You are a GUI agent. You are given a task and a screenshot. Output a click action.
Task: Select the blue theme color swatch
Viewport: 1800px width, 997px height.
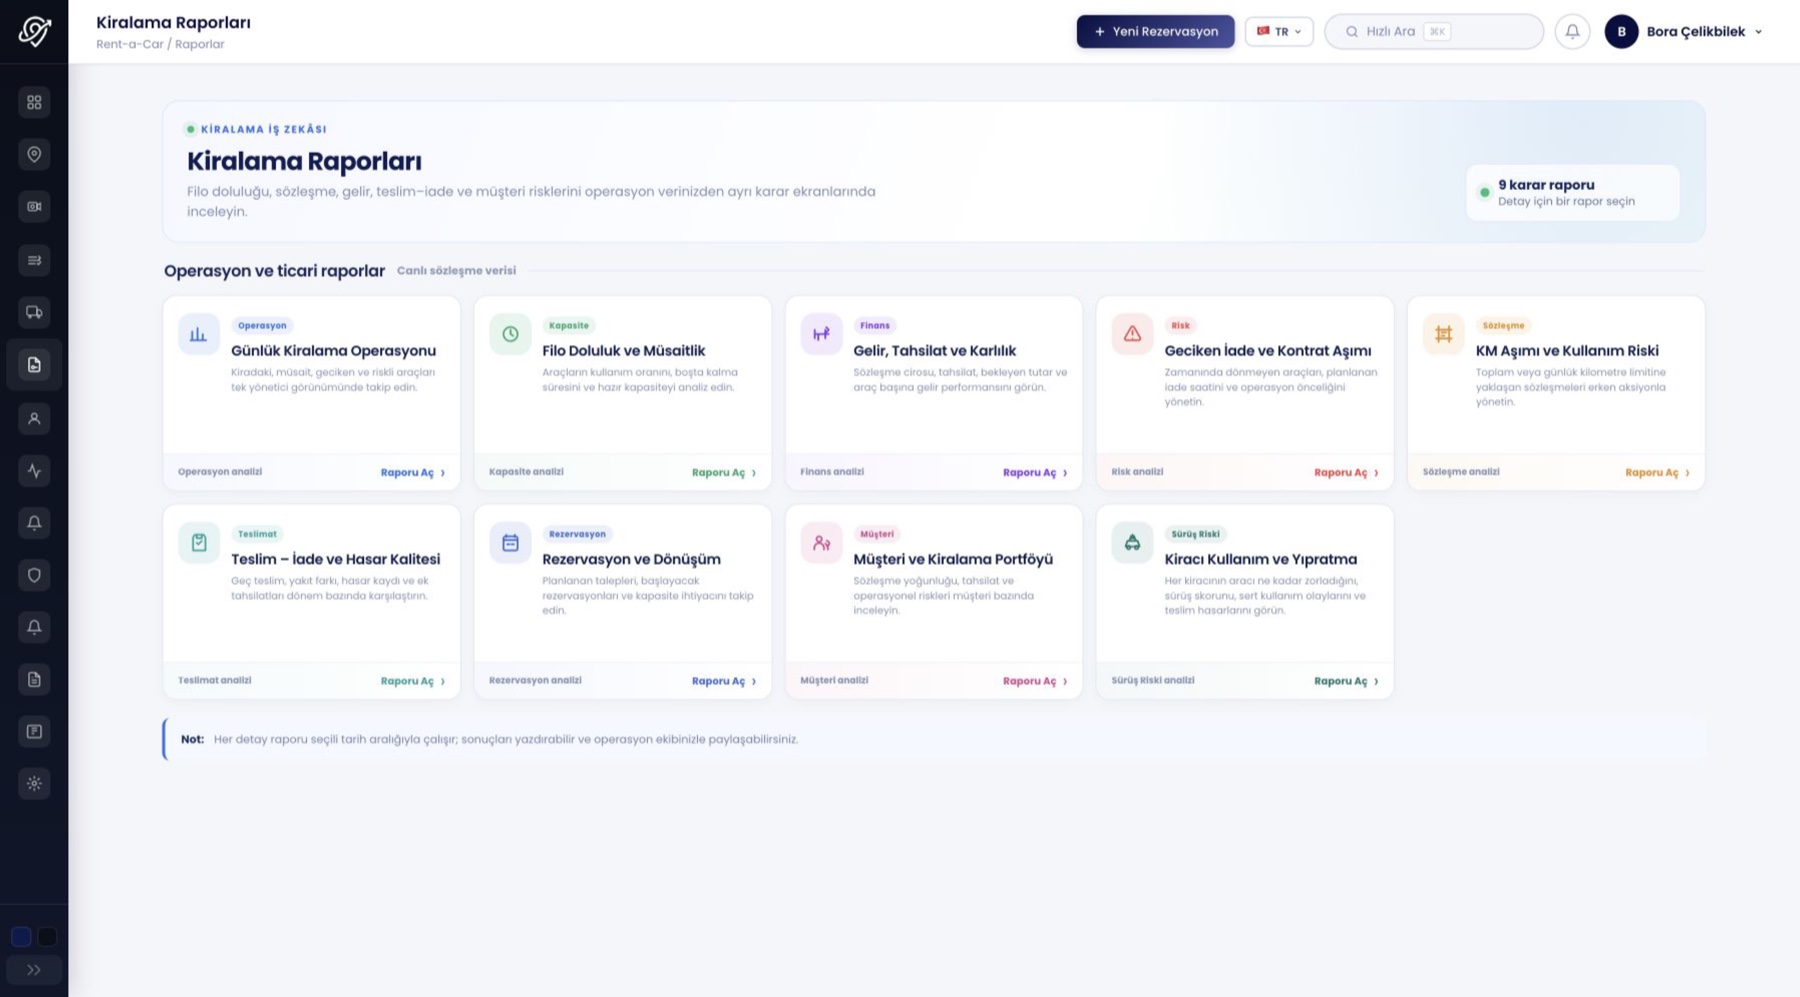click(21, 937)
